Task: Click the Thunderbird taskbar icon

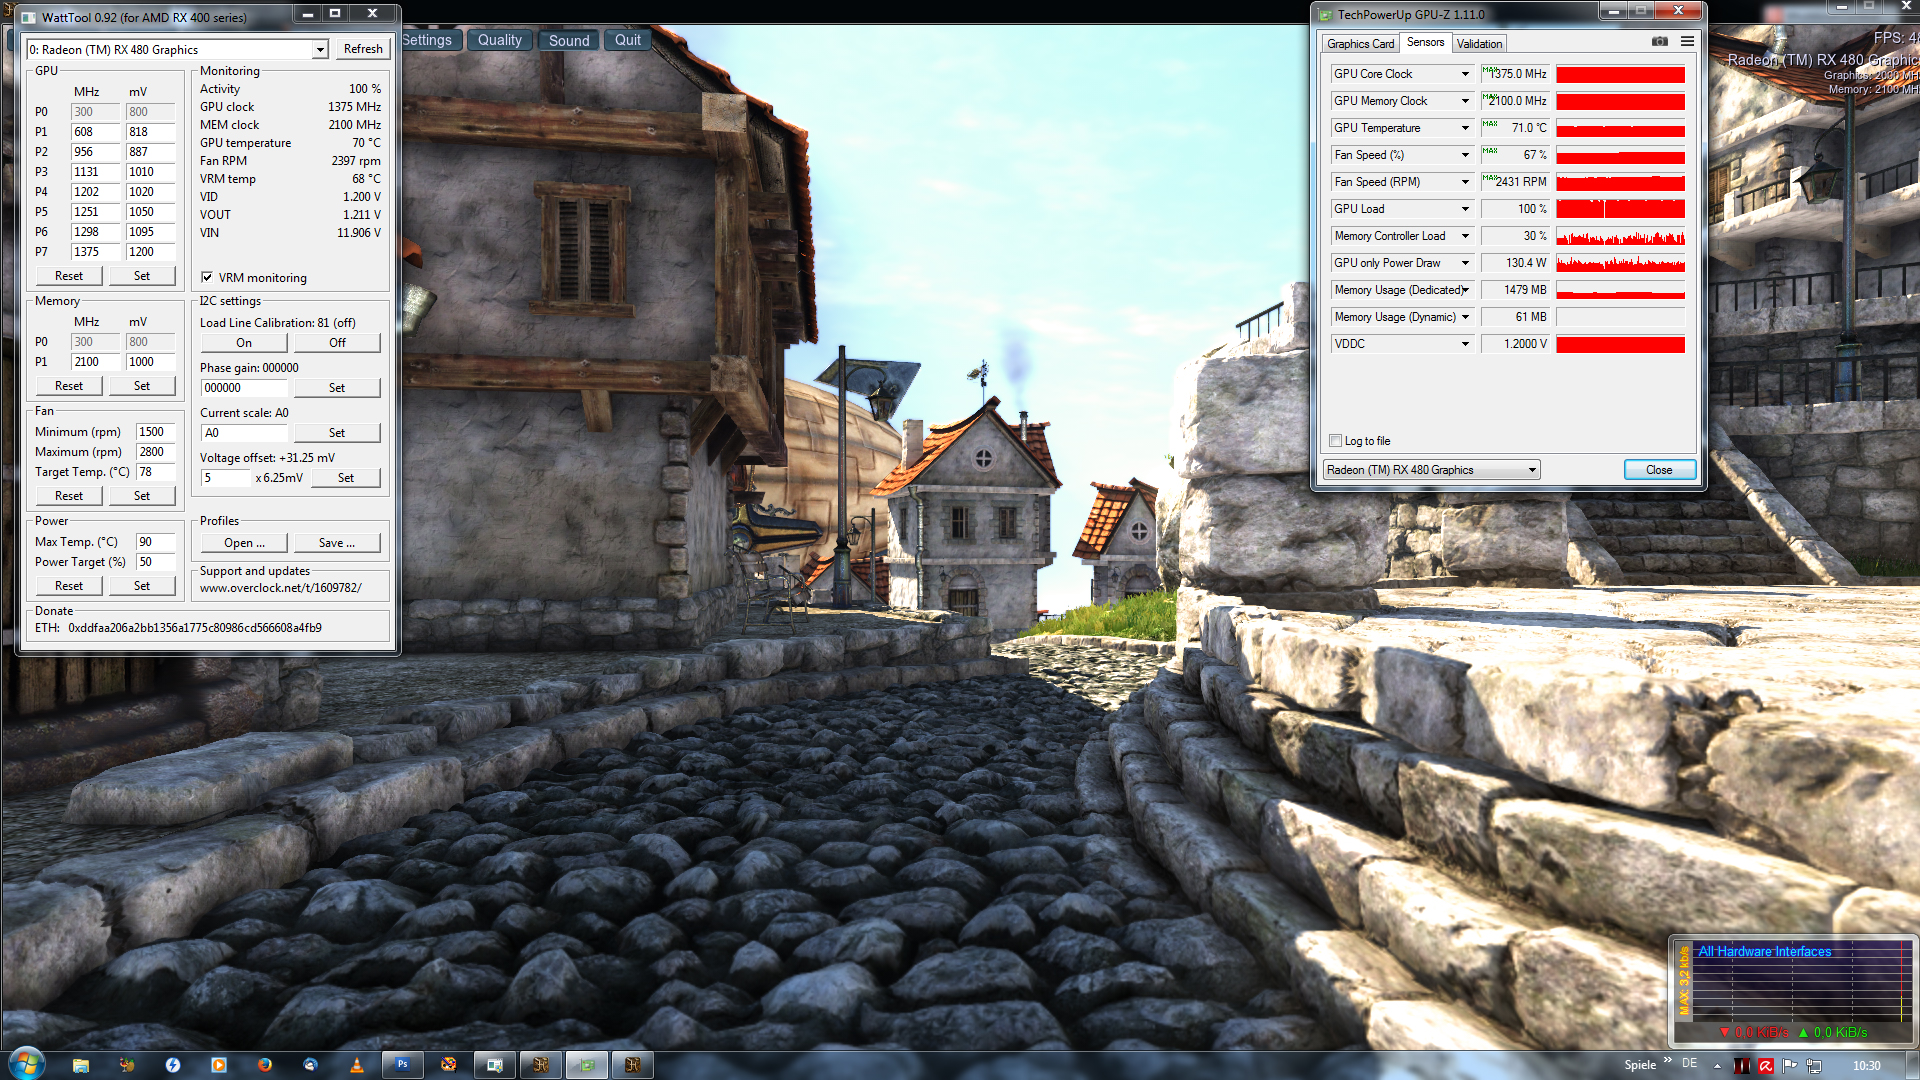Action: pos(310,1065)
